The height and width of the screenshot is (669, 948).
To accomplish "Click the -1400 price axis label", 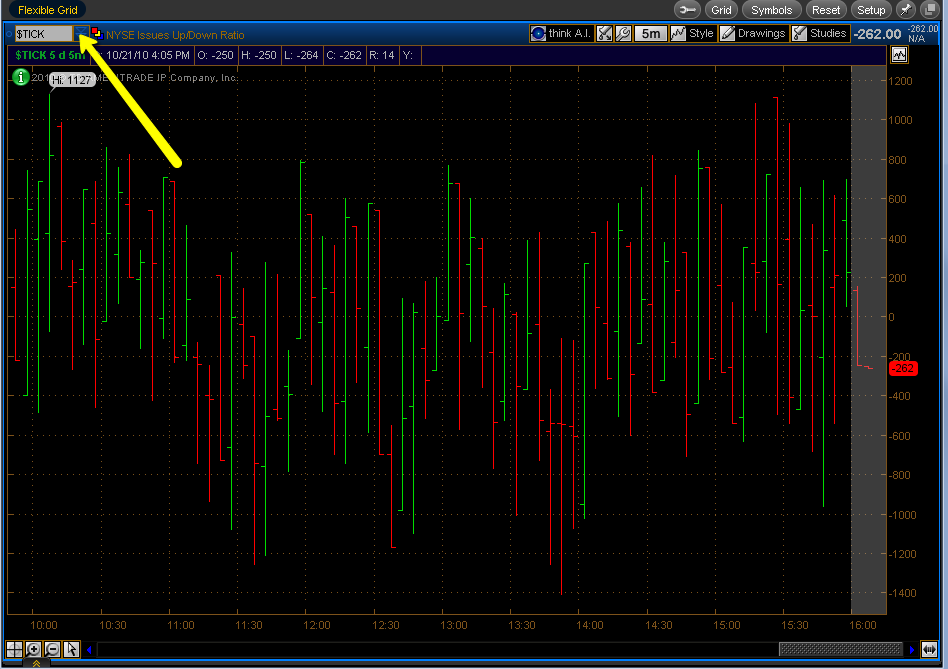I will 901,593.
